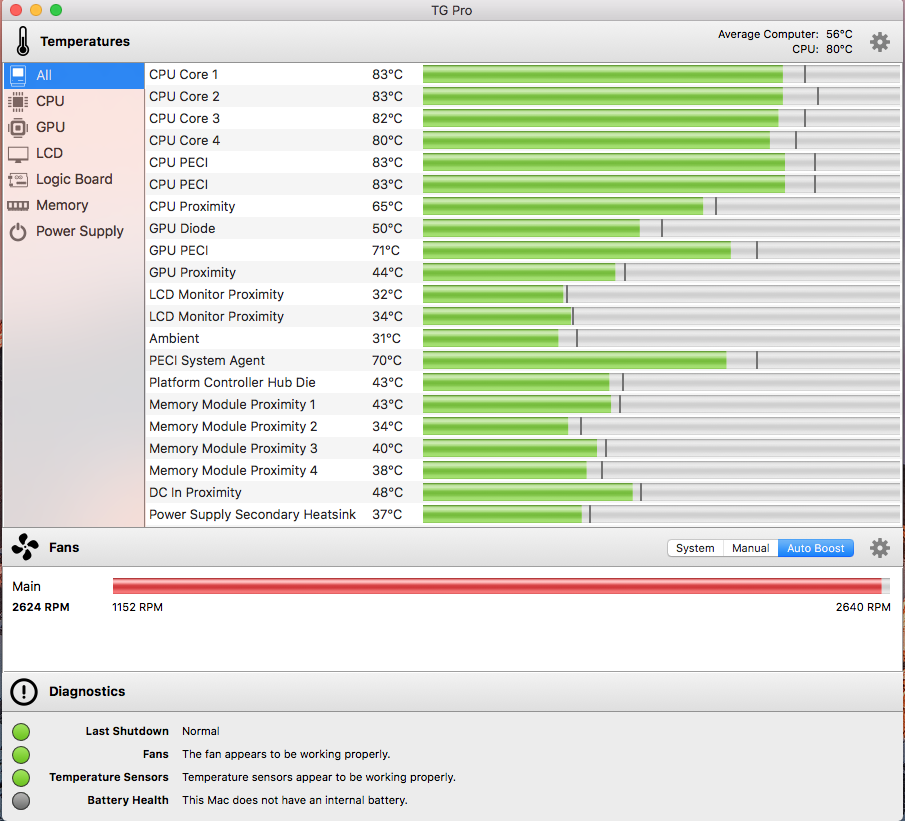905x821 pixels.
Task: Select Memory Module Proximity 1 row
Action: click(x=522, y=404)
